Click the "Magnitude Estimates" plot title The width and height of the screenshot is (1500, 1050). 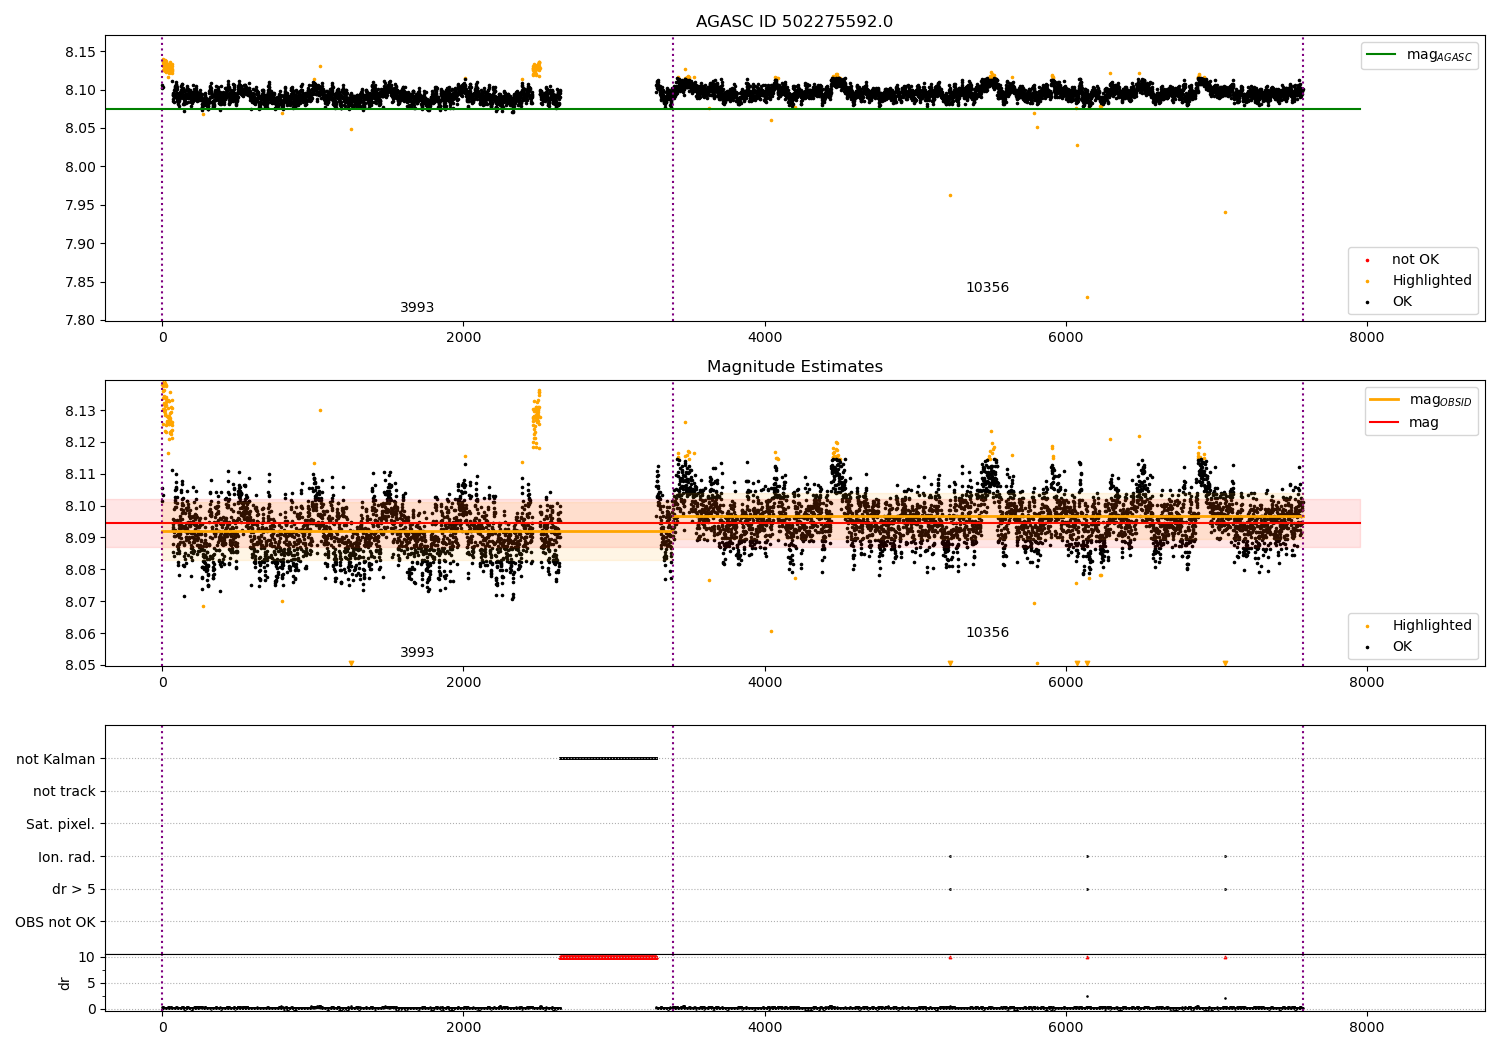tap(794, 367)
